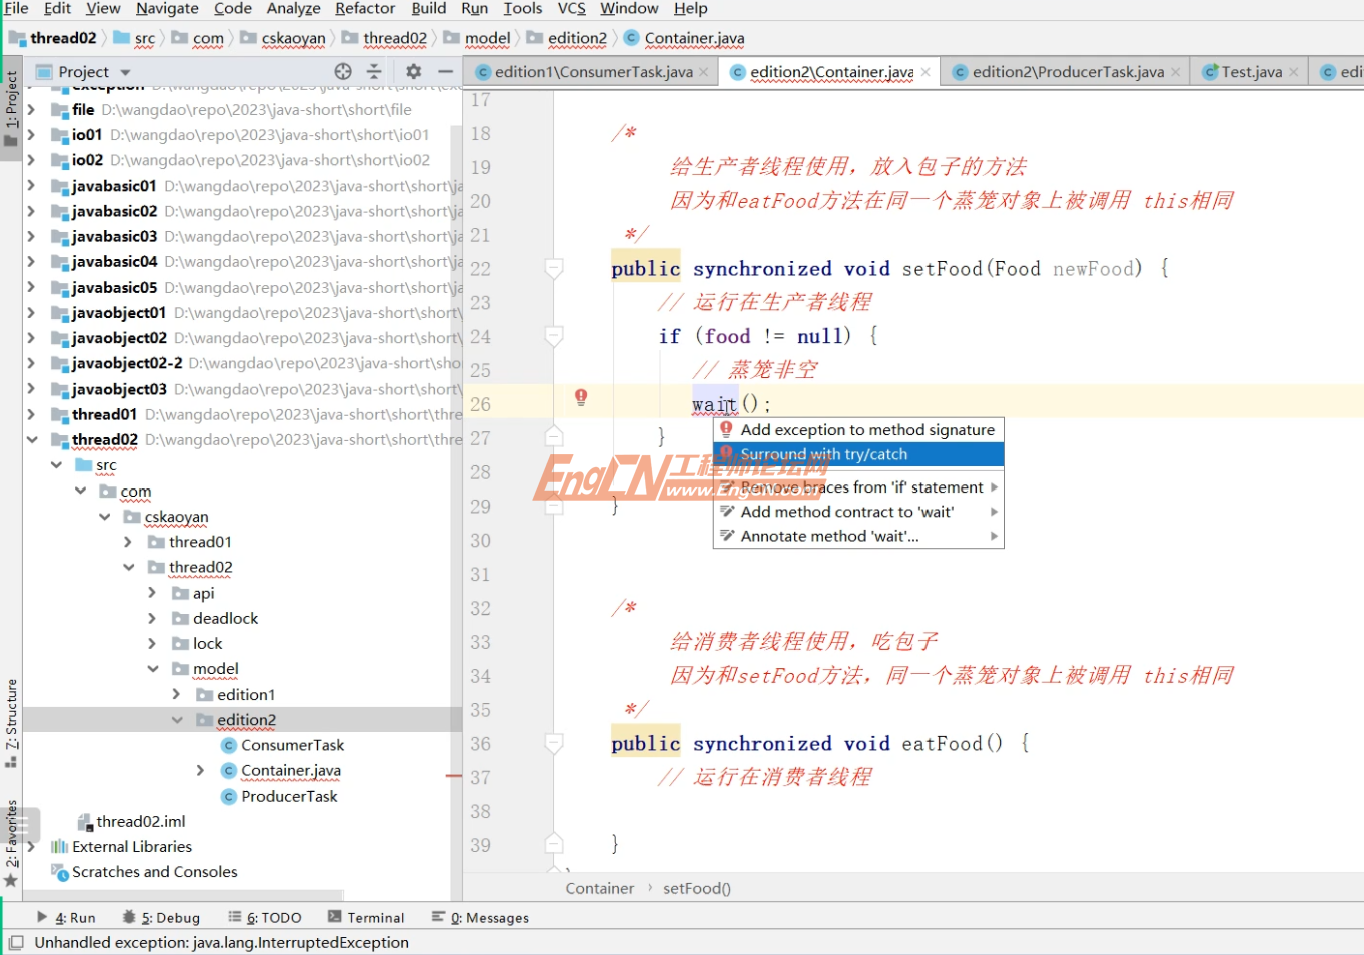
Task: Collapse the edition2 folder in the project tree
Action: (x=177, y=719)
